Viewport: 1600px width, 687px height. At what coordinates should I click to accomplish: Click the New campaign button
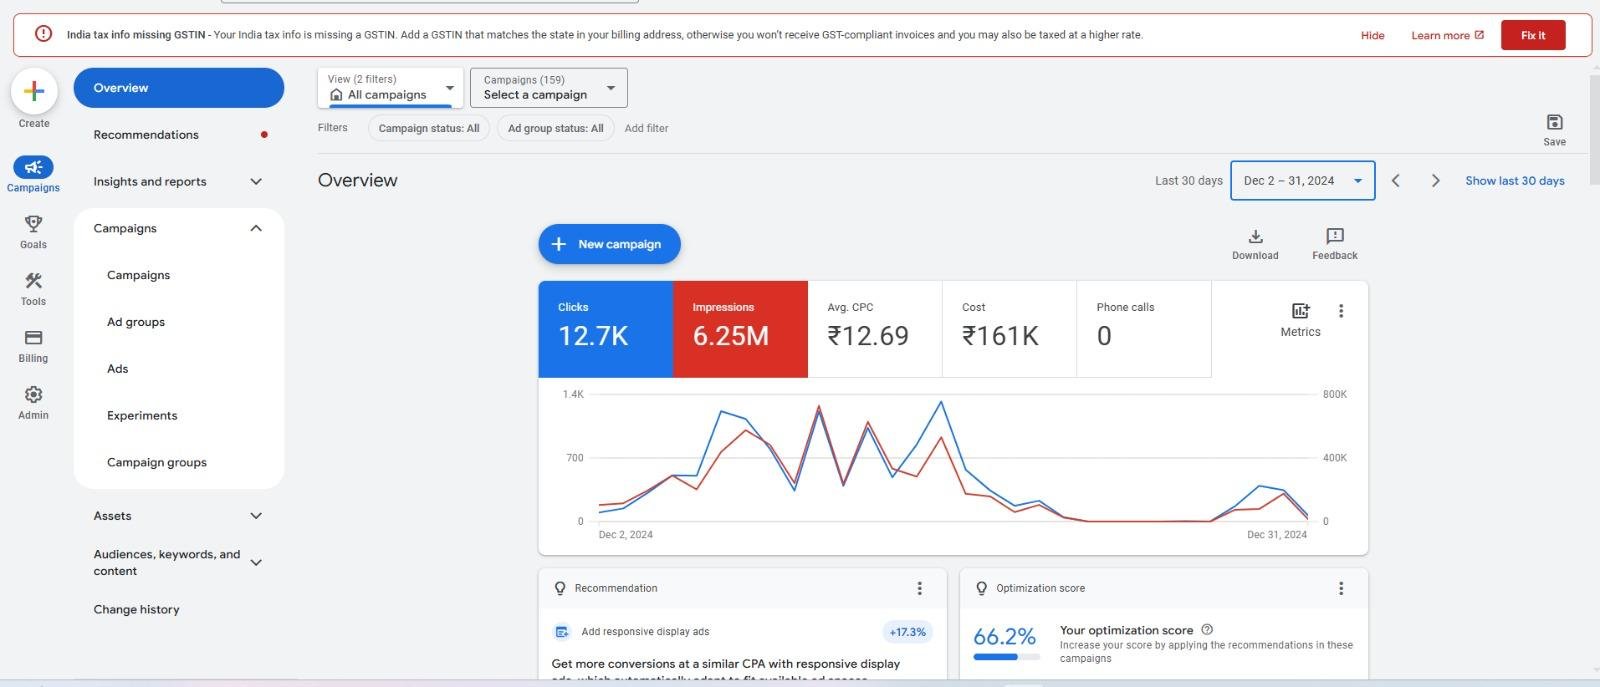609,244
